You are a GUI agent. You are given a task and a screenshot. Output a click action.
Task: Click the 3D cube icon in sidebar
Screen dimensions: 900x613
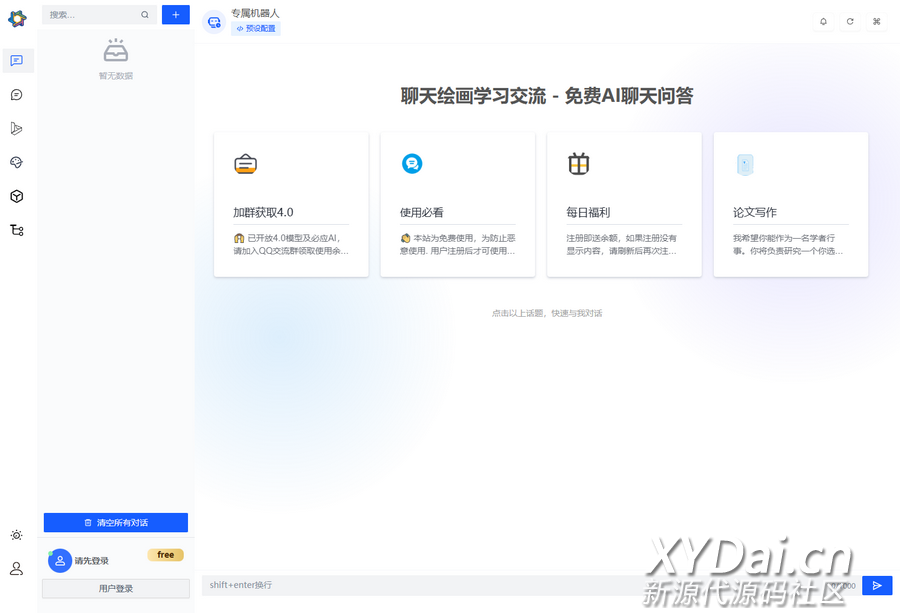(17, 196)
